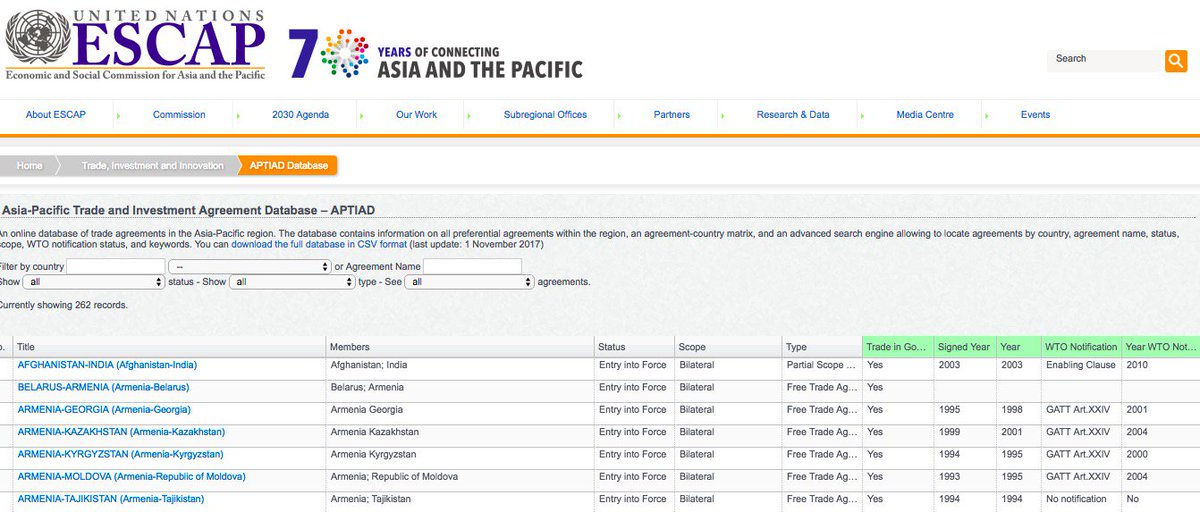Download the full database in CSV format
This screenshot has width=1200, height=512.
tap(319, 244)
